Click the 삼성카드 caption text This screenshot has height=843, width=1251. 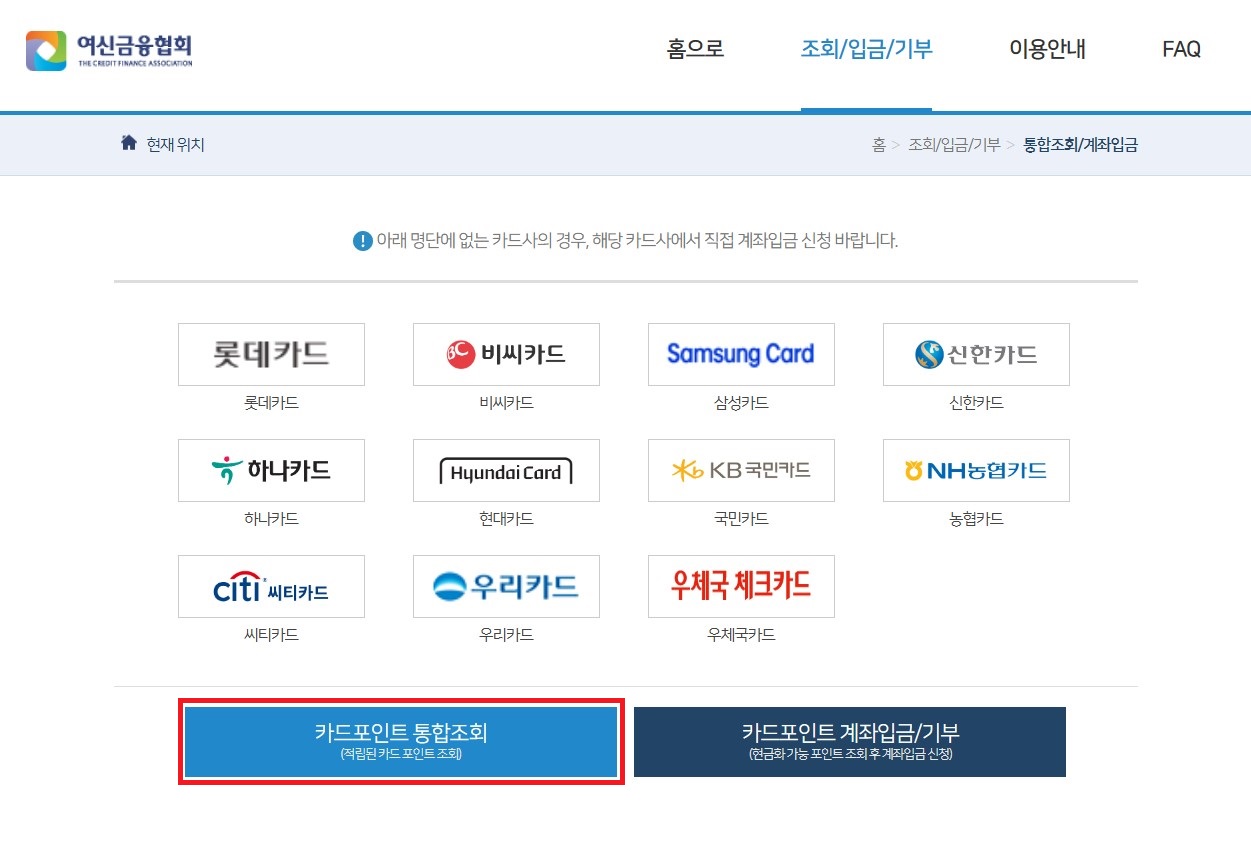[x=741, y=403]
